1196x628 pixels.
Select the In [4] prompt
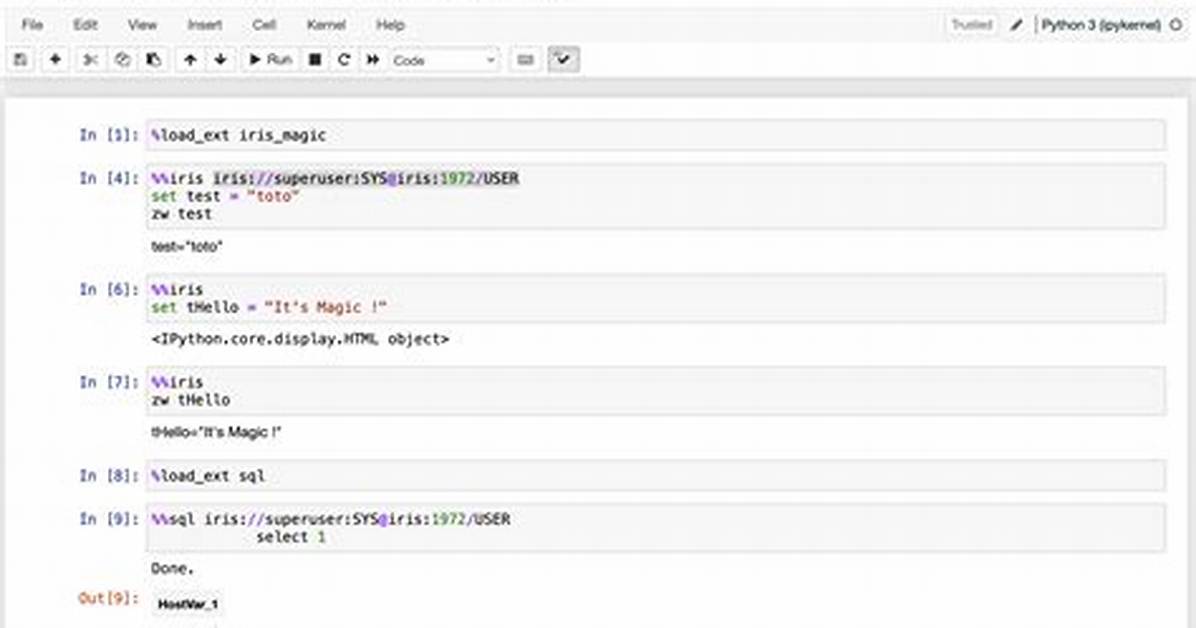click(x=109, y=178)
